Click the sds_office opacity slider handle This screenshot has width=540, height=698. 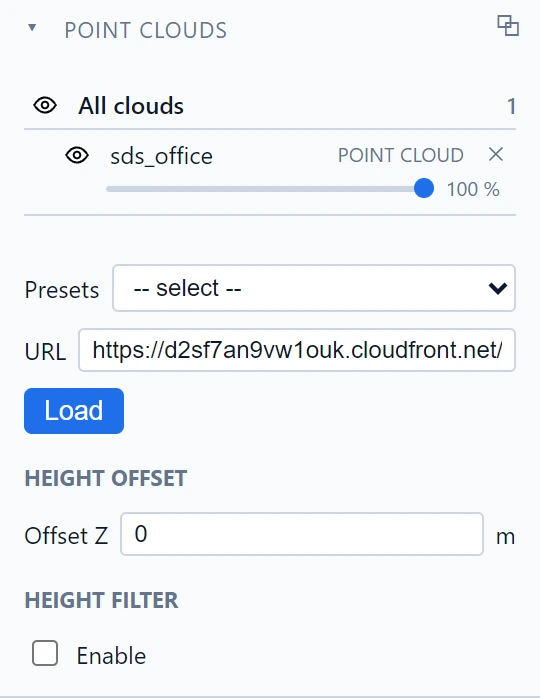pos(423,188)
